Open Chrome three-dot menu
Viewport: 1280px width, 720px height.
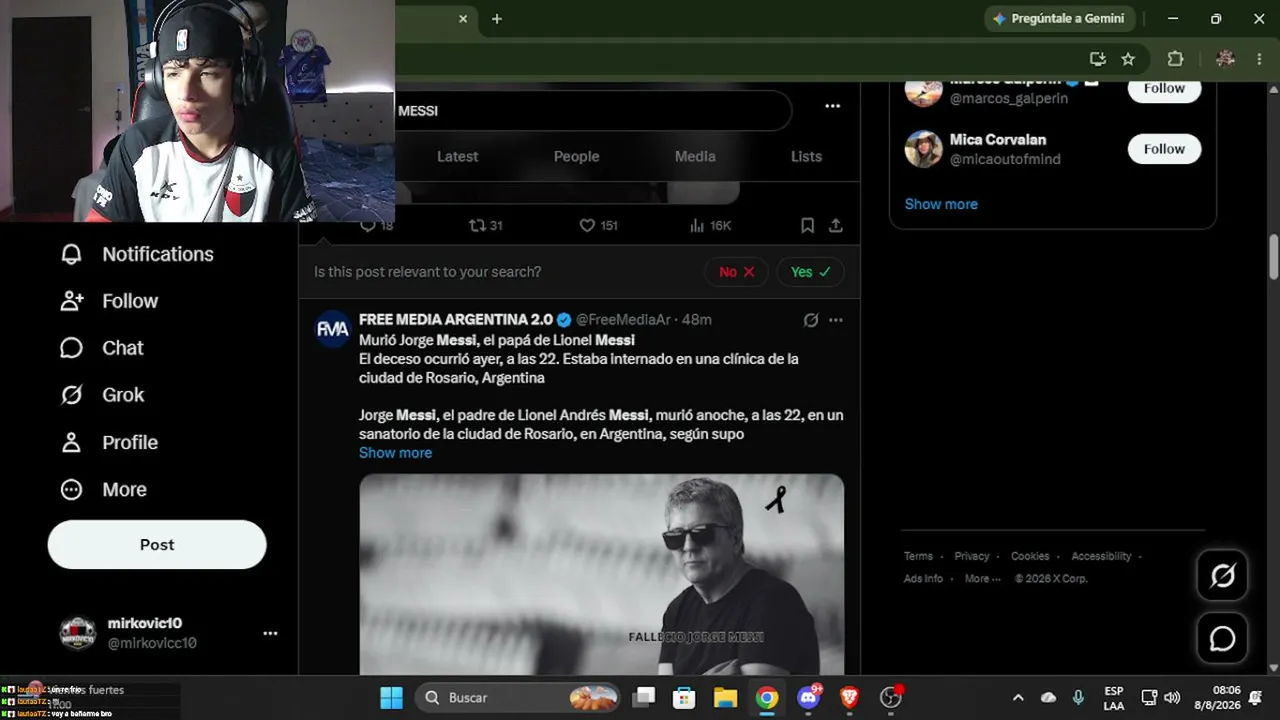point(1259,59)
